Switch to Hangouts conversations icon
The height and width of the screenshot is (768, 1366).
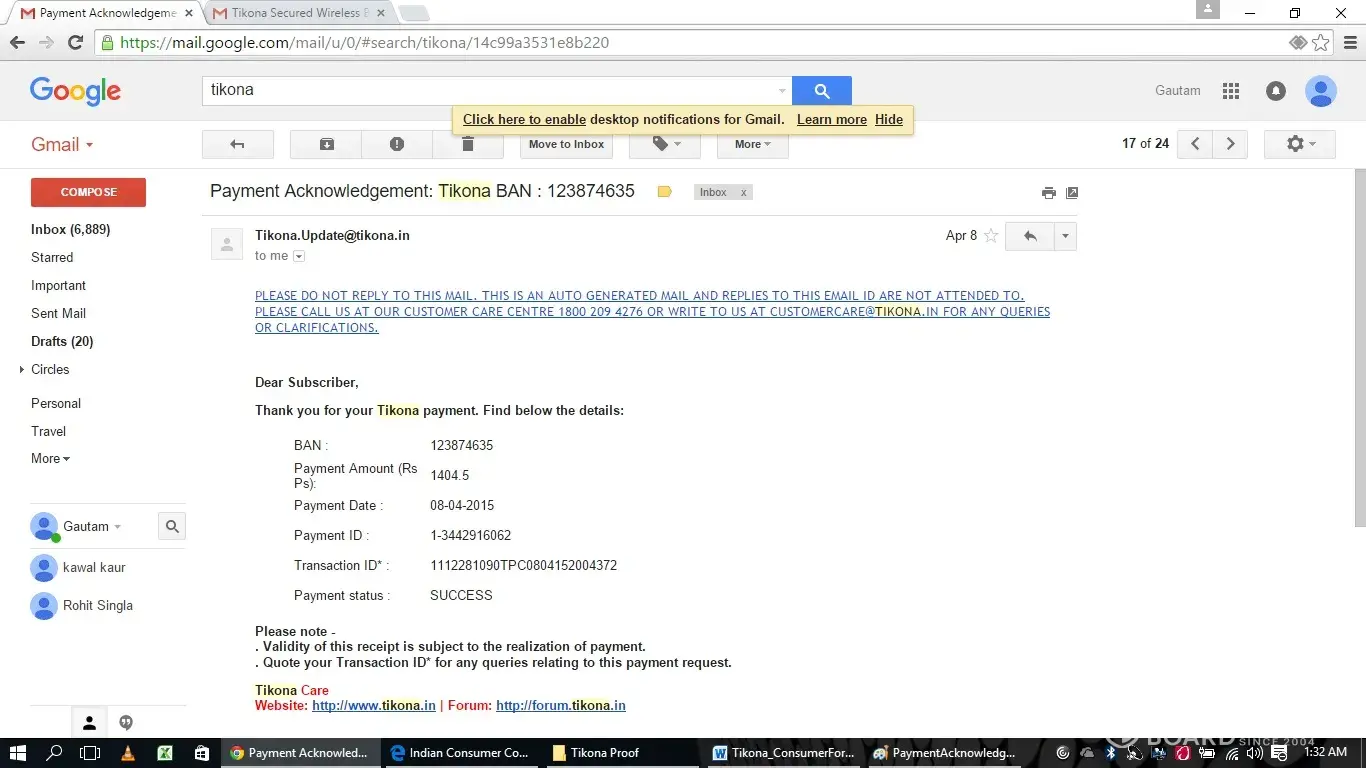(x=126, y=722)
